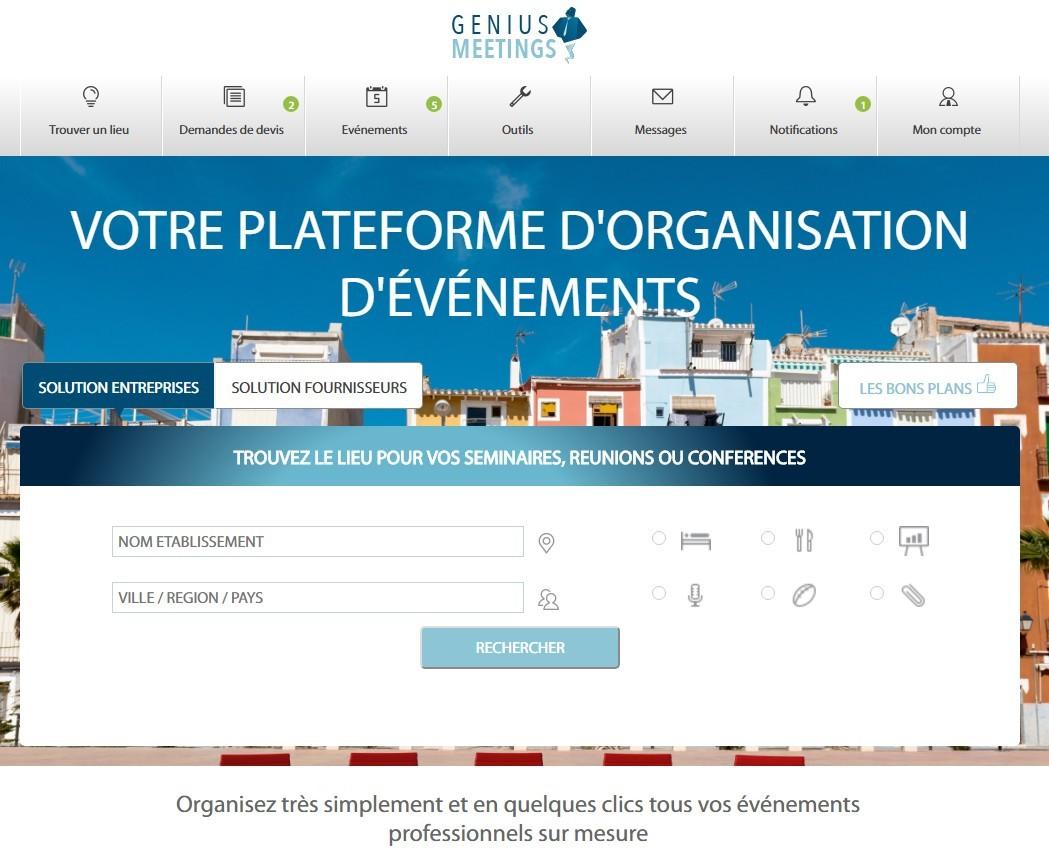Switch to Solution Fournisseurs tab
Screen dimensions: 1049x863
[x=318, y=387]
